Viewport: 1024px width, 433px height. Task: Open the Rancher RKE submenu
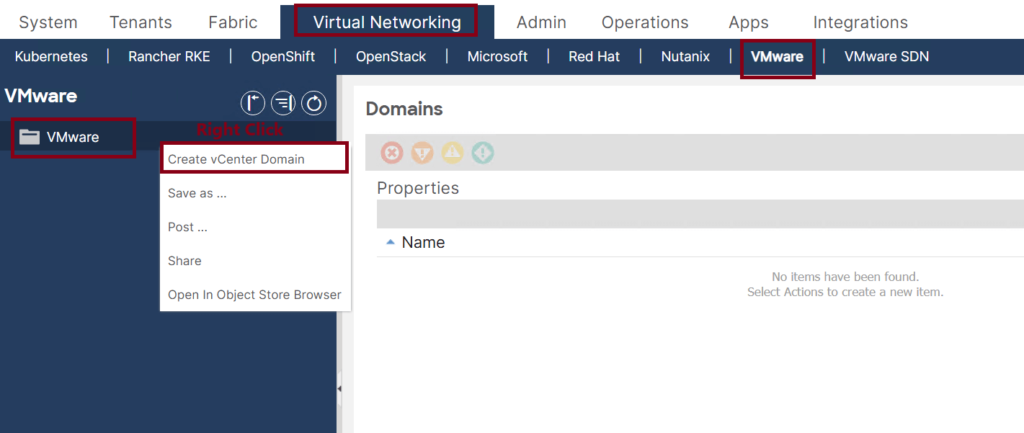pyautogui.click(x=169, y=57)
